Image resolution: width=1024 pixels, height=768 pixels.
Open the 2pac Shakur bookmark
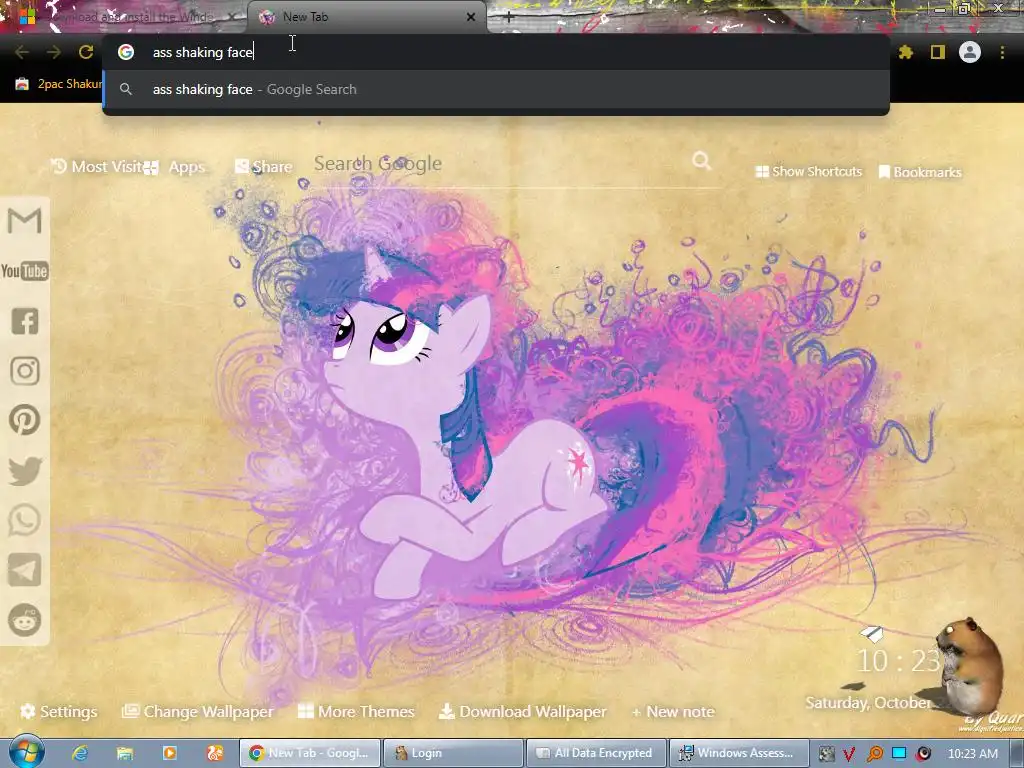[x=59, y=84]
